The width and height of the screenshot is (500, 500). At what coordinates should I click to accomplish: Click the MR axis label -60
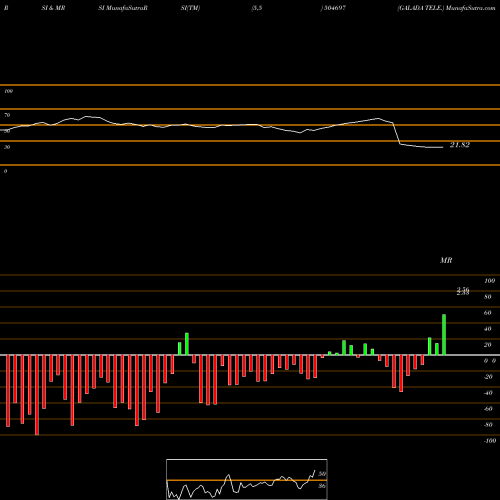pyautogui.click(x=488, y=409)
